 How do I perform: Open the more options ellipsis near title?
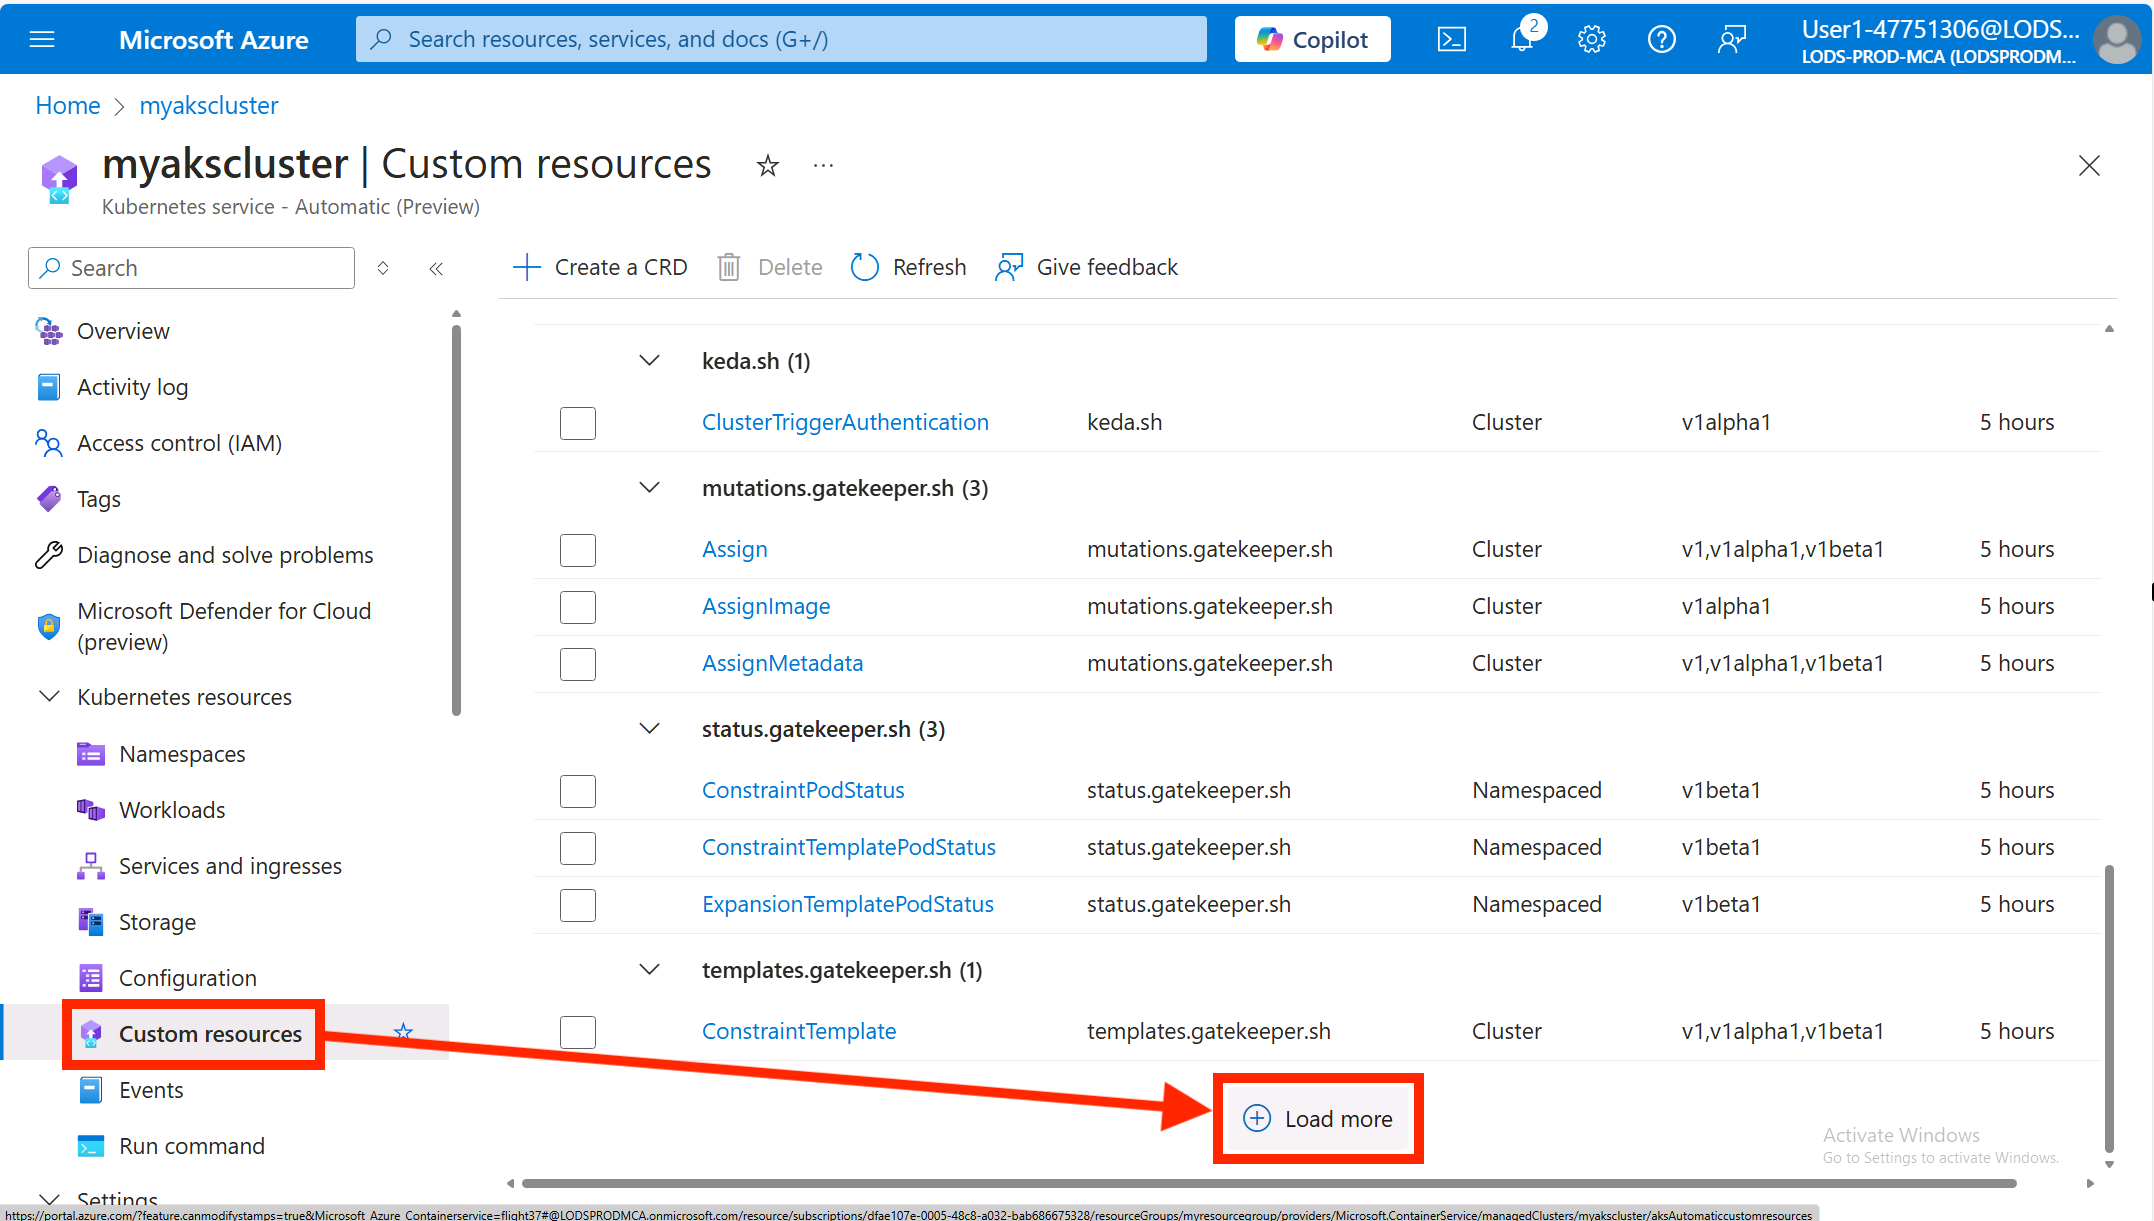tap(823, 165)
